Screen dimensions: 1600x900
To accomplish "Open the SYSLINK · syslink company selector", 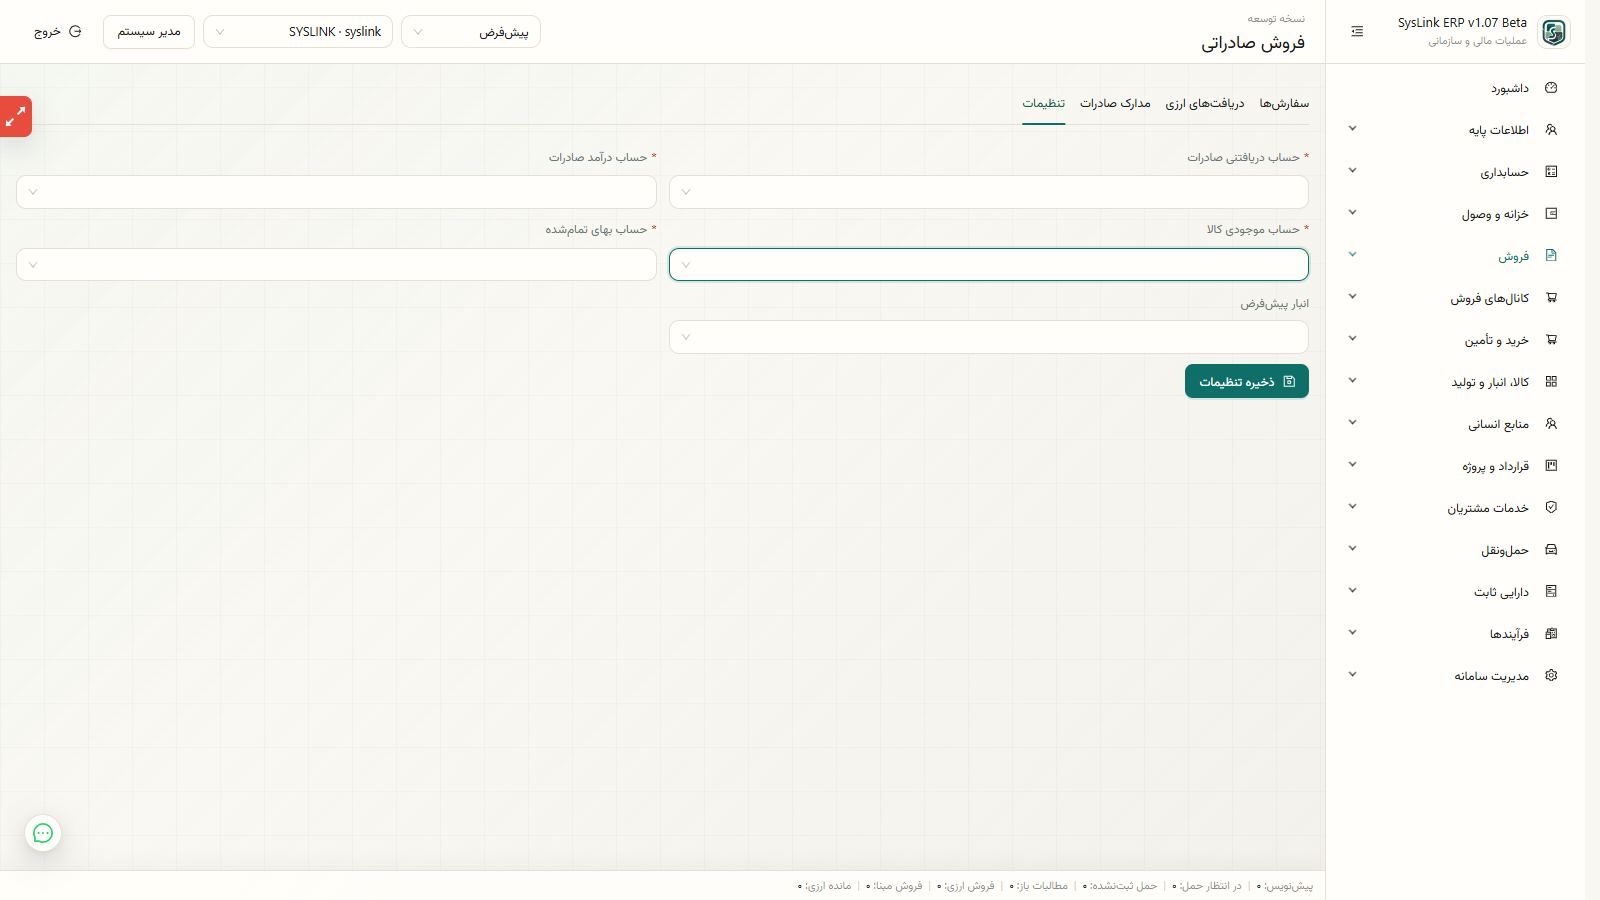I will pyautogui.click(x=298, y=32).
